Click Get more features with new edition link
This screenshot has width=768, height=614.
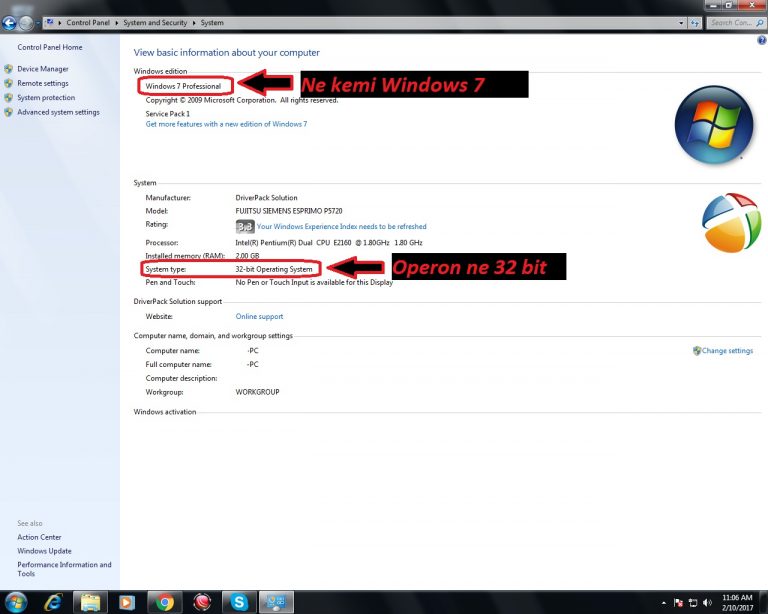click(226, 124)
